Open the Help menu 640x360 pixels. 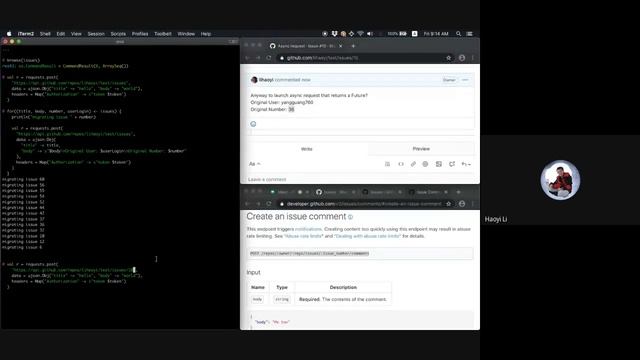(x=206, y=34)
